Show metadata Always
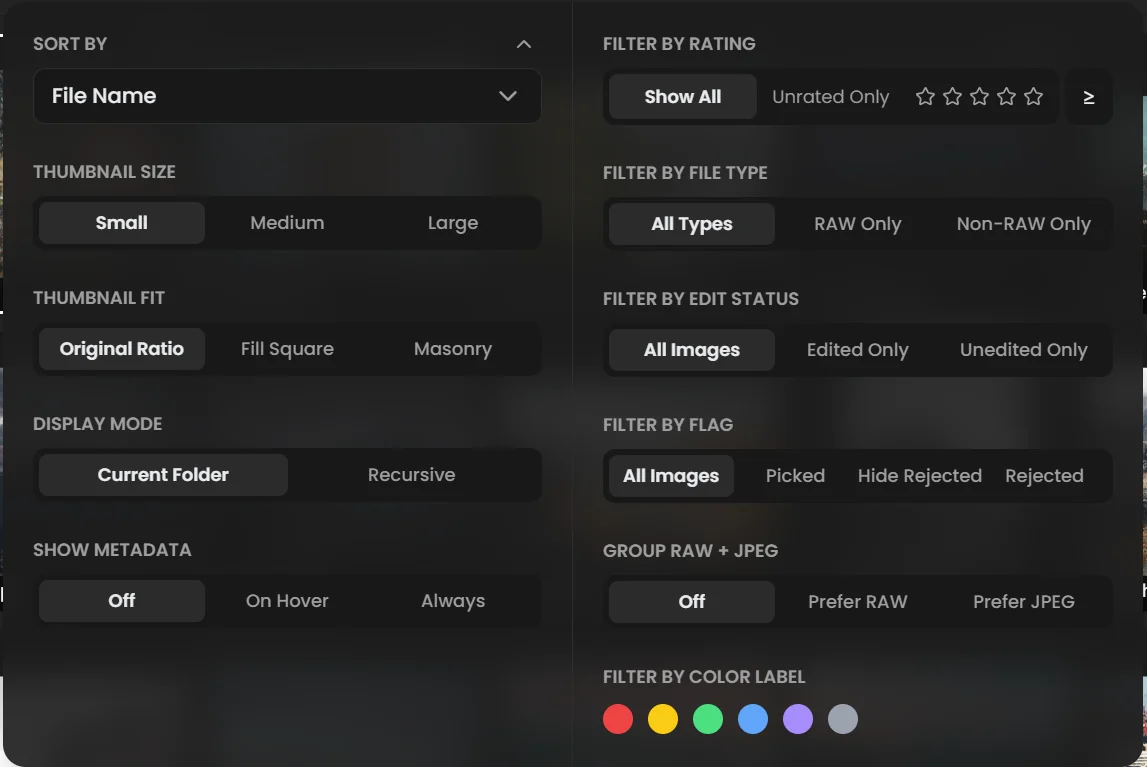The width and height of the screenshot is (1147, 767). pyautogui.click(x=453, y=600)
